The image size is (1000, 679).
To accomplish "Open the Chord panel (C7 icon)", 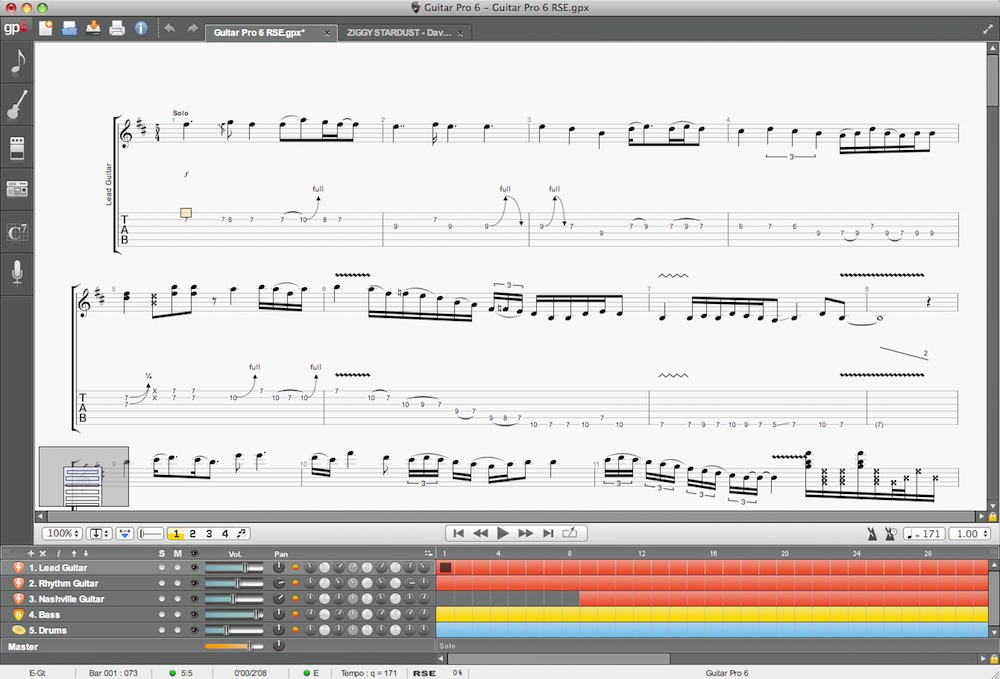I will (x=17, y=232).
